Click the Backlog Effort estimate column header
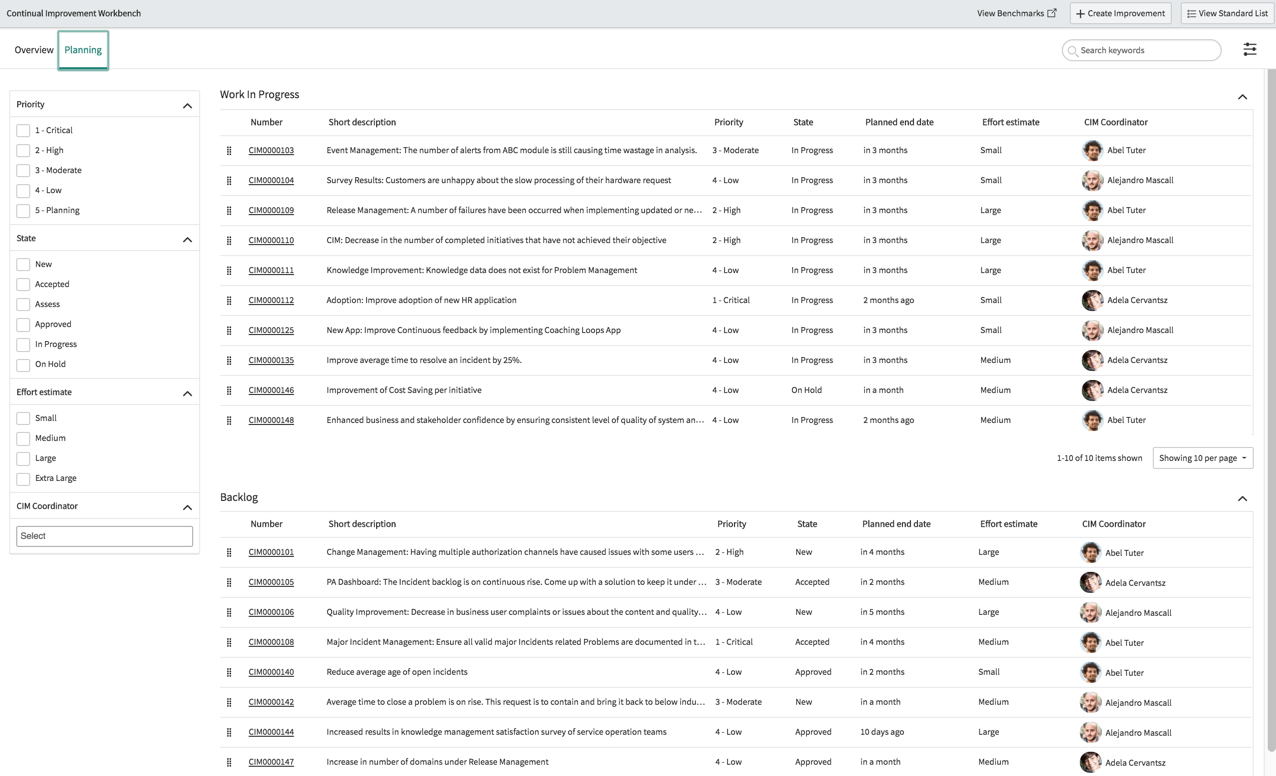Image resolution: width=1276 pixels, height=776 pixels. click(1008, 524)
